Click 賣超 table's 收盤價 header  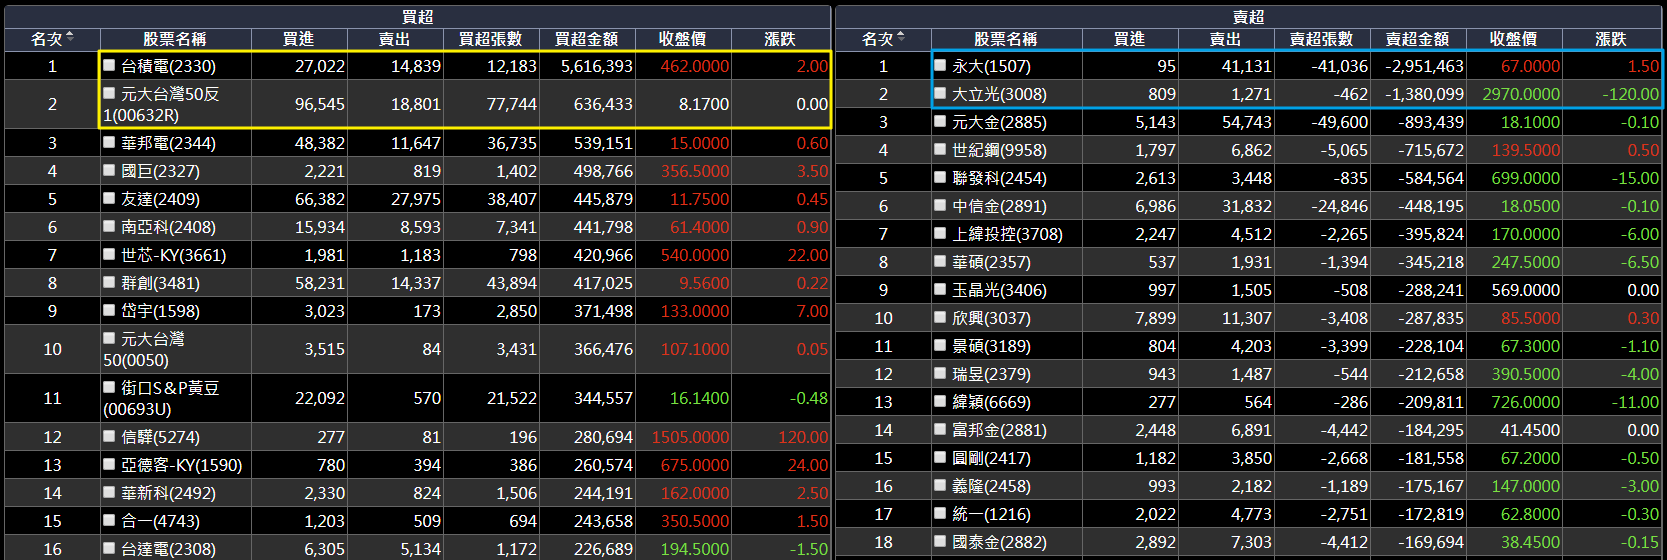pyautogui.click(x=1514, y=39)
